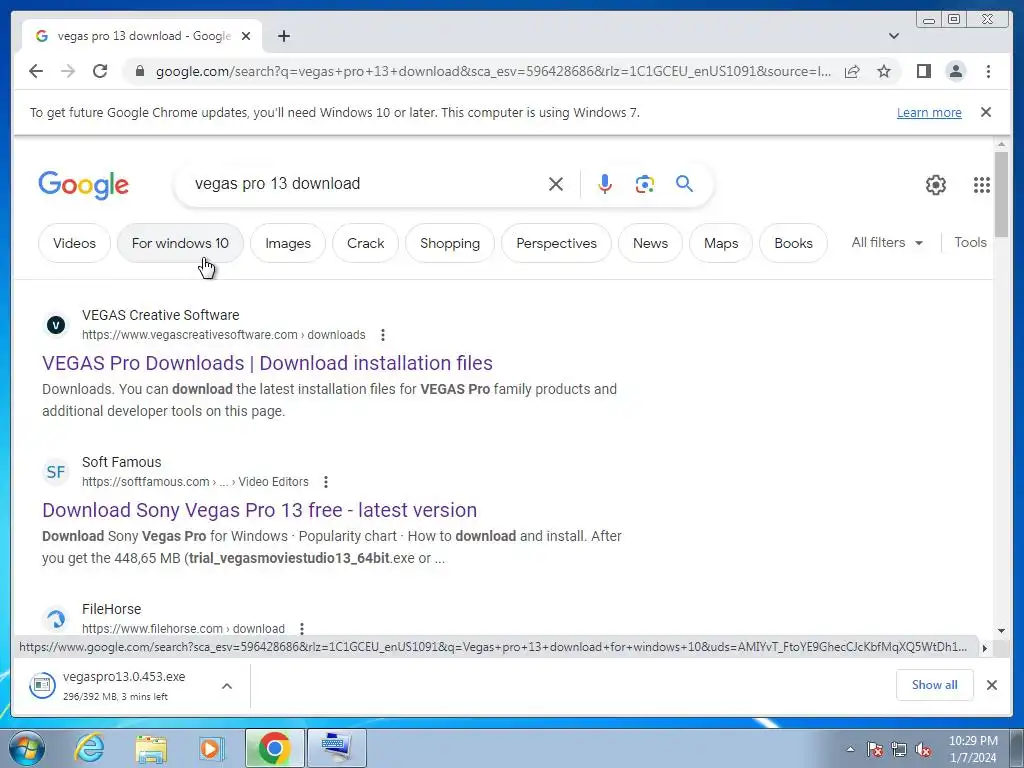Open Windows Explorer from taskbar
The width and height of the screenshot is (1024, 768).
(x=151, y=748)
